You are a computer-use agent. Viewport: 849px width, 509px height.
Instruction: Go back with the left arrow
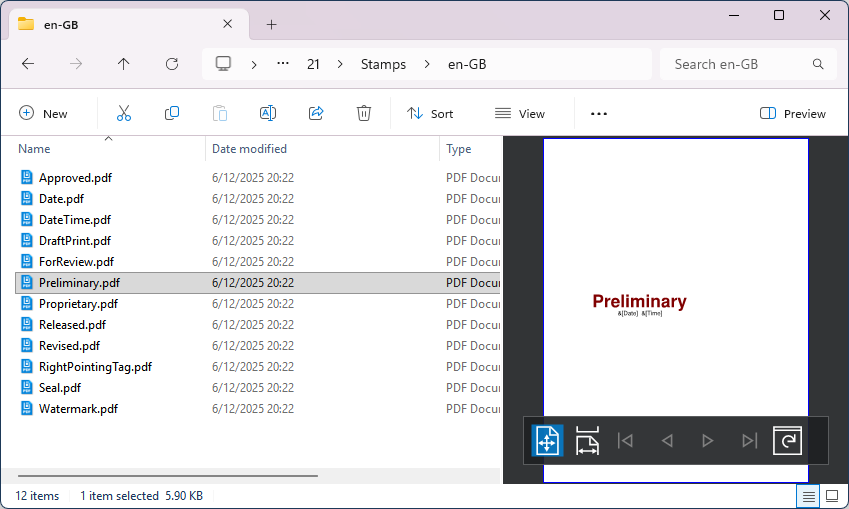coord(28,64)
